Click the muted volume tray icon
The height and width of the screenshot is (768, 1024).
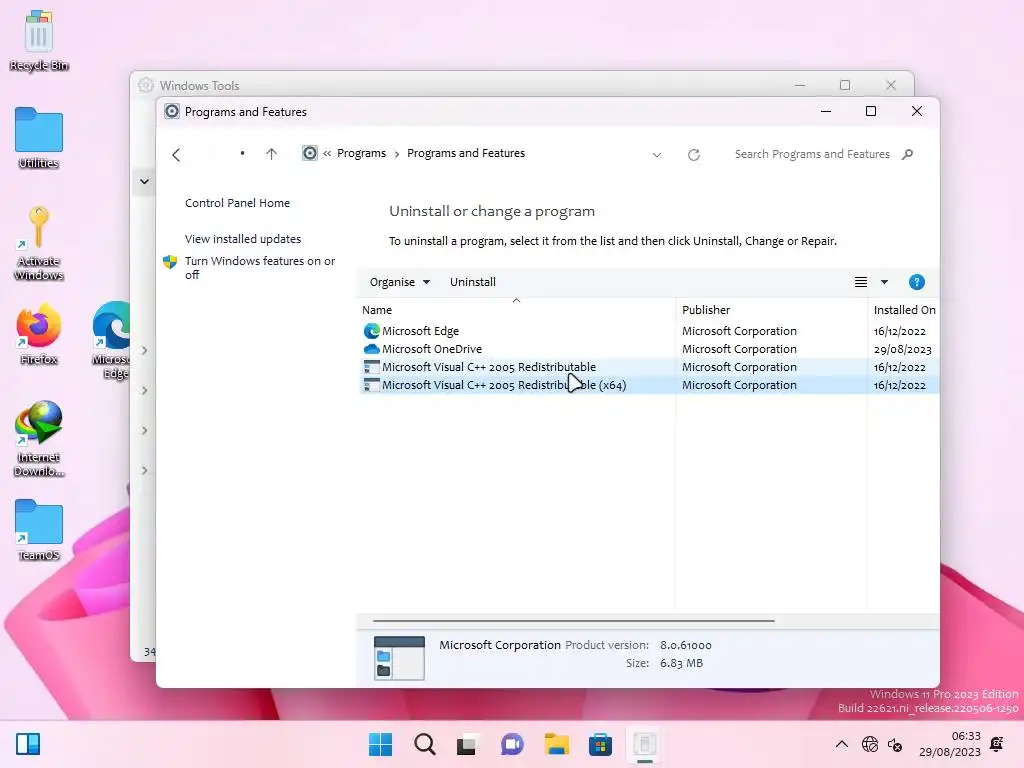tap(895, 744)
